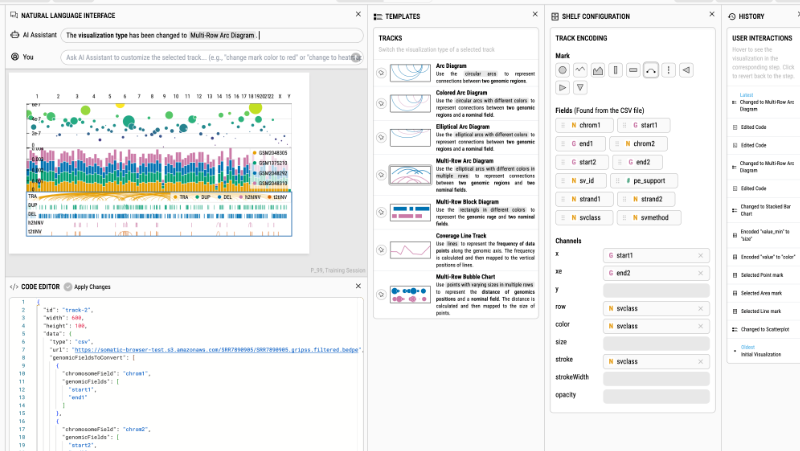Image resolution: width=800 pixels, height=451 pixels.
Task: Revert to Changed to Stacked Bar Chart
Action: 764,210
